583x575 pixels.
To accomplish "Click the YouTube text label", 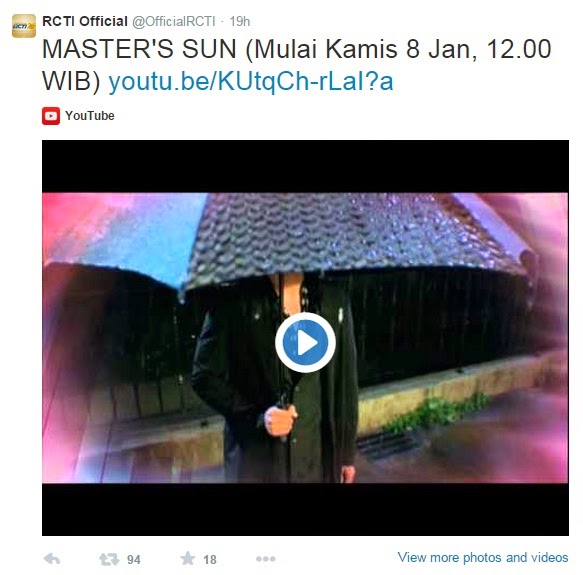I will coord(90,116).
